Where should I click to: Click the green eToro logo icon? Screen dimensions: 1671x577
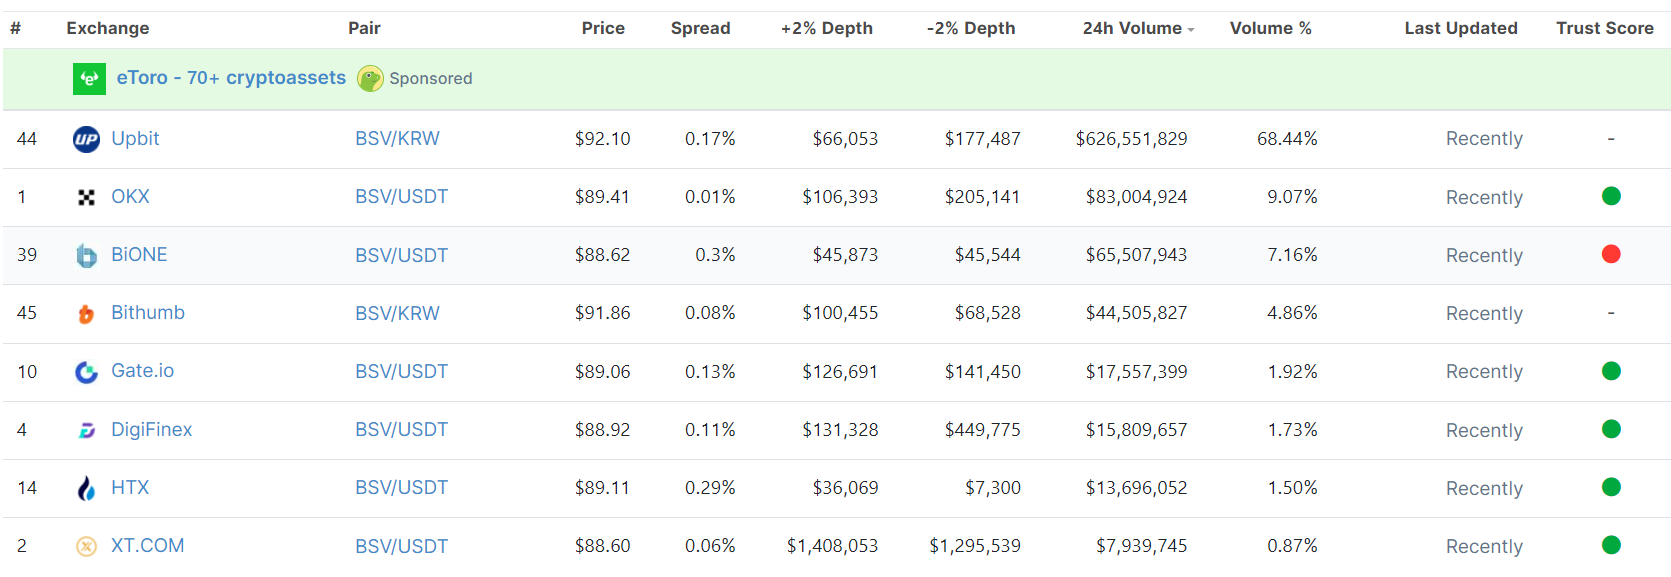tap(89, 79)
